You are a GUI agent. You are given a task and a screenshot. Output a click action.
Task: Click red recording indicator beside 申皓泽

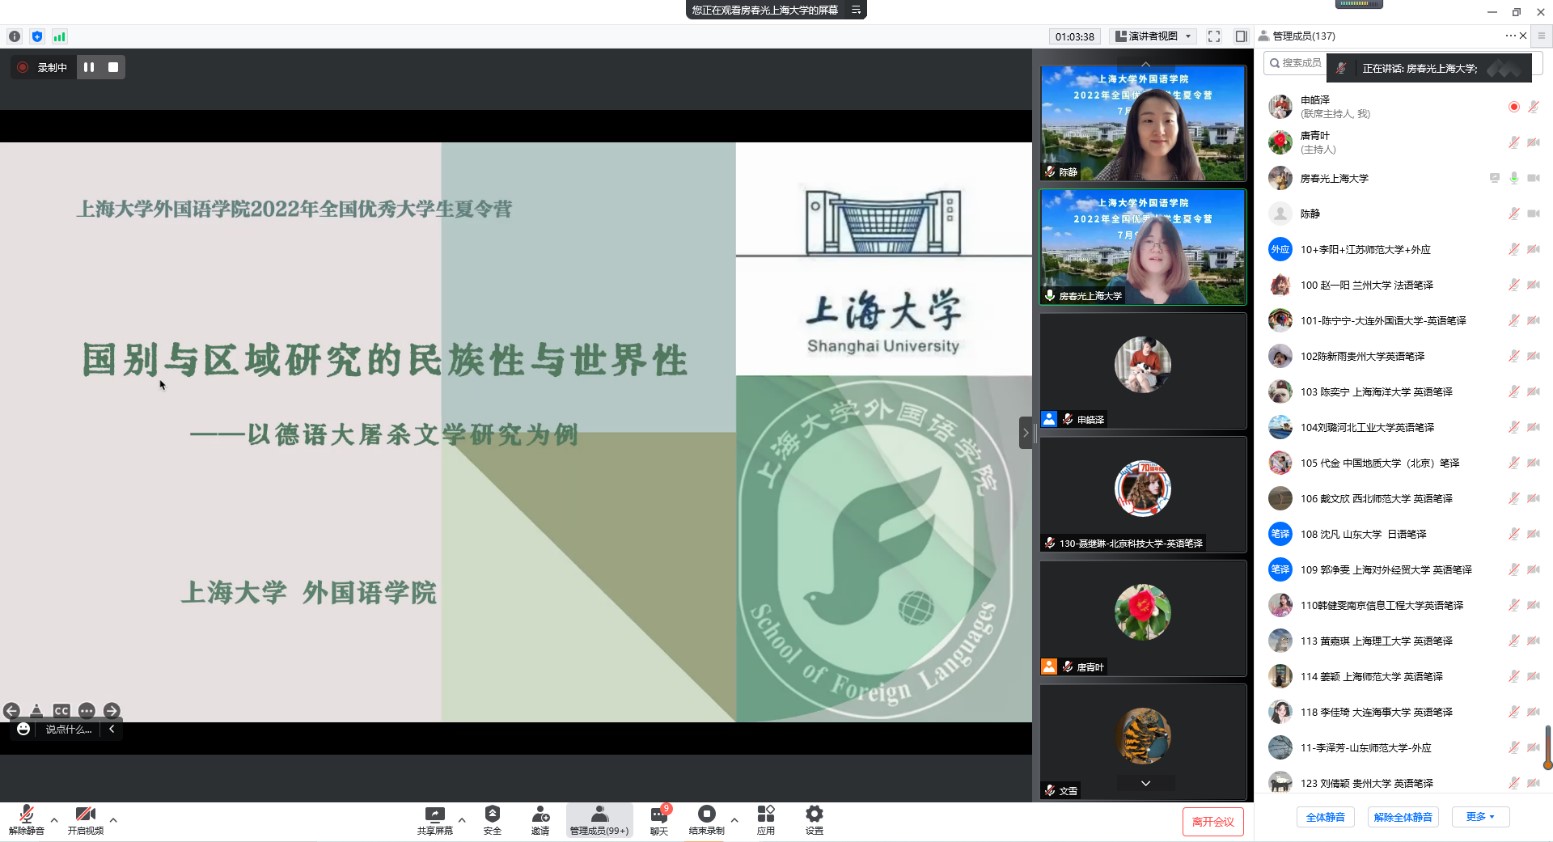pyautogui.click(x=1514, y=106)
